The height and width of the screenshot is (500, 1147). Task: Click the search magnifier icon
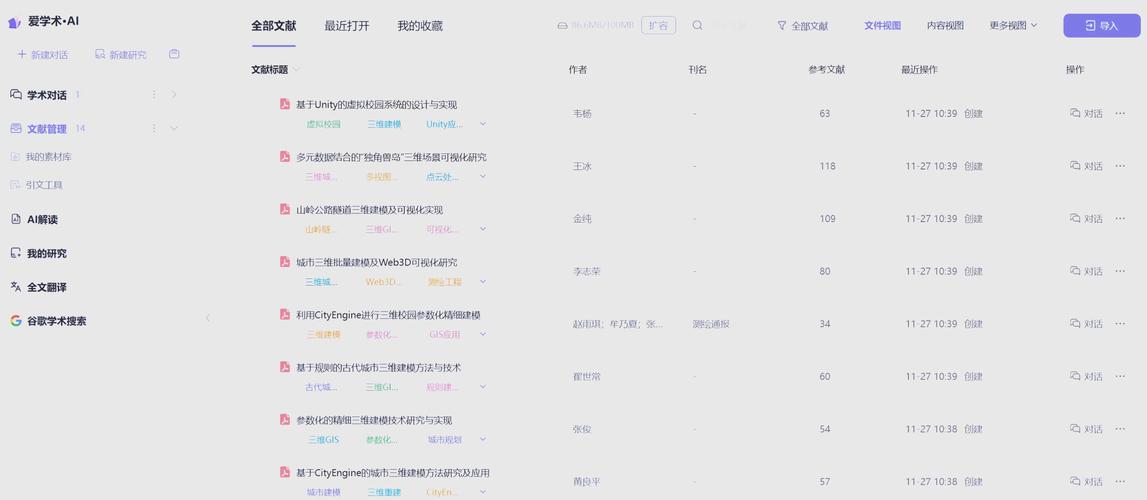[x=697, y=26]
